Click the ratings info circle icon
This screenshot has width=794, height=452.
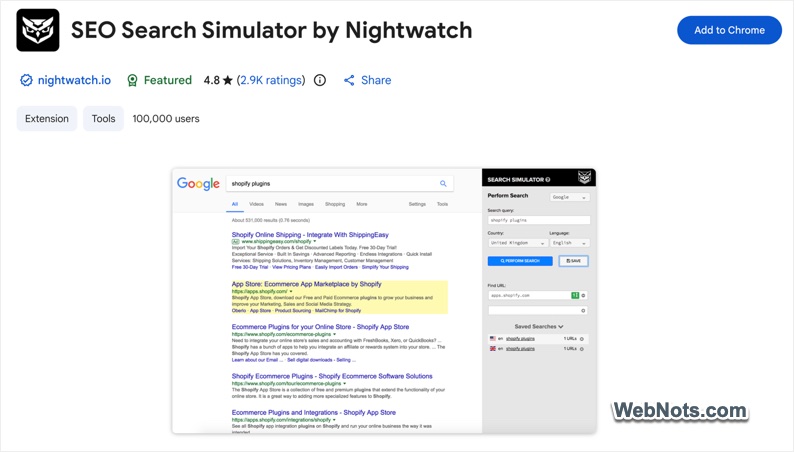[320, 80]
